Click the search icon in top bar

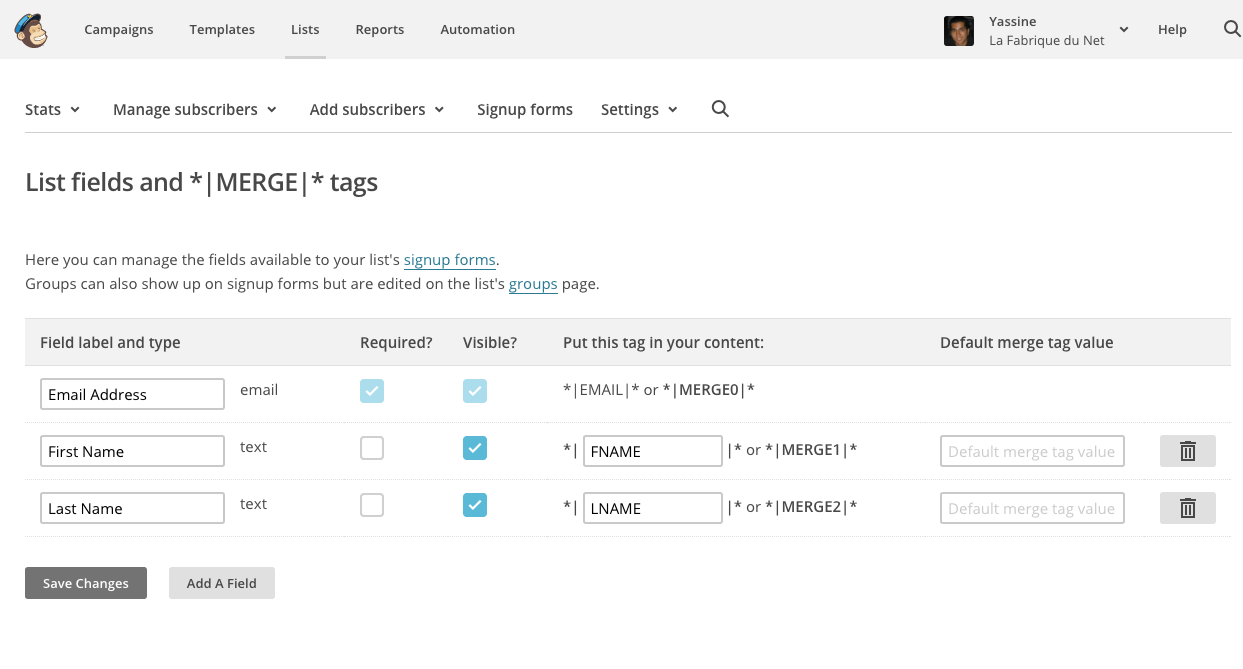pyautogui.click(x=1232, y=29)
